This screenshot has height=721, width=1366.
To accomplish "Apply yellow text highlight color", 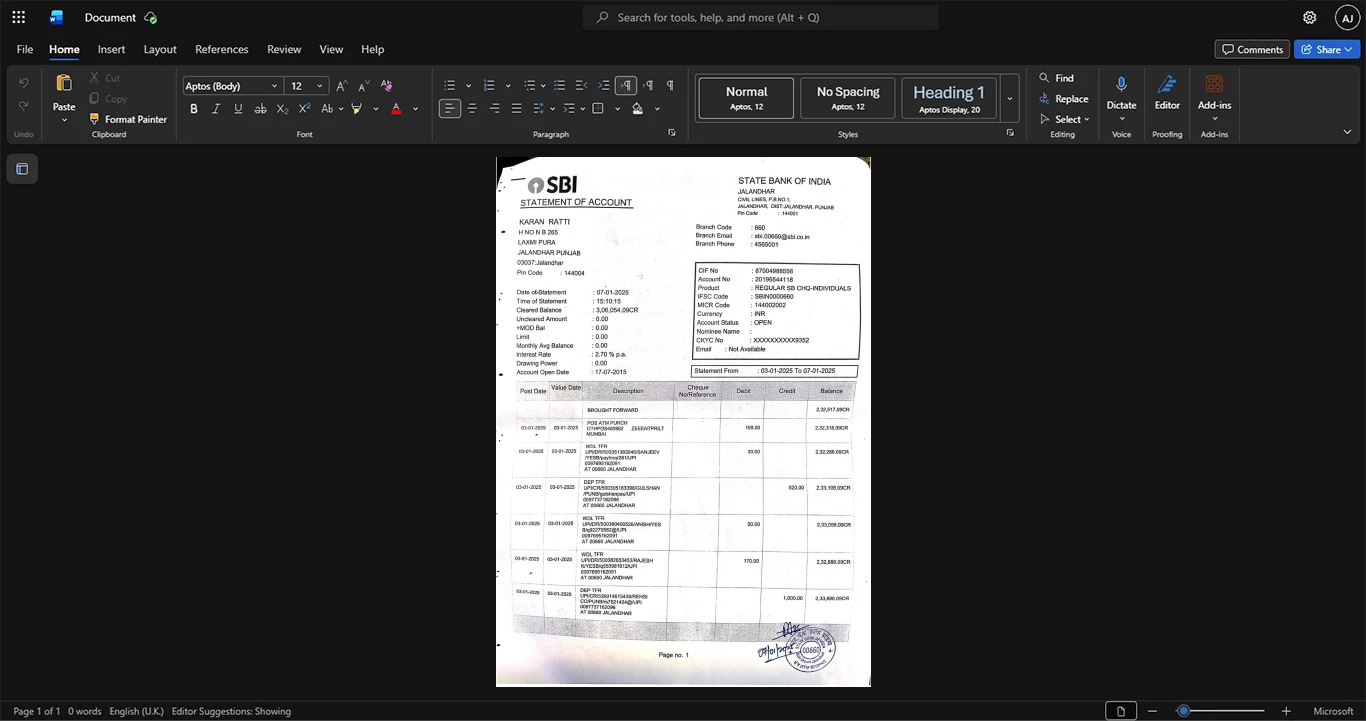I will [x=356, y=108].
